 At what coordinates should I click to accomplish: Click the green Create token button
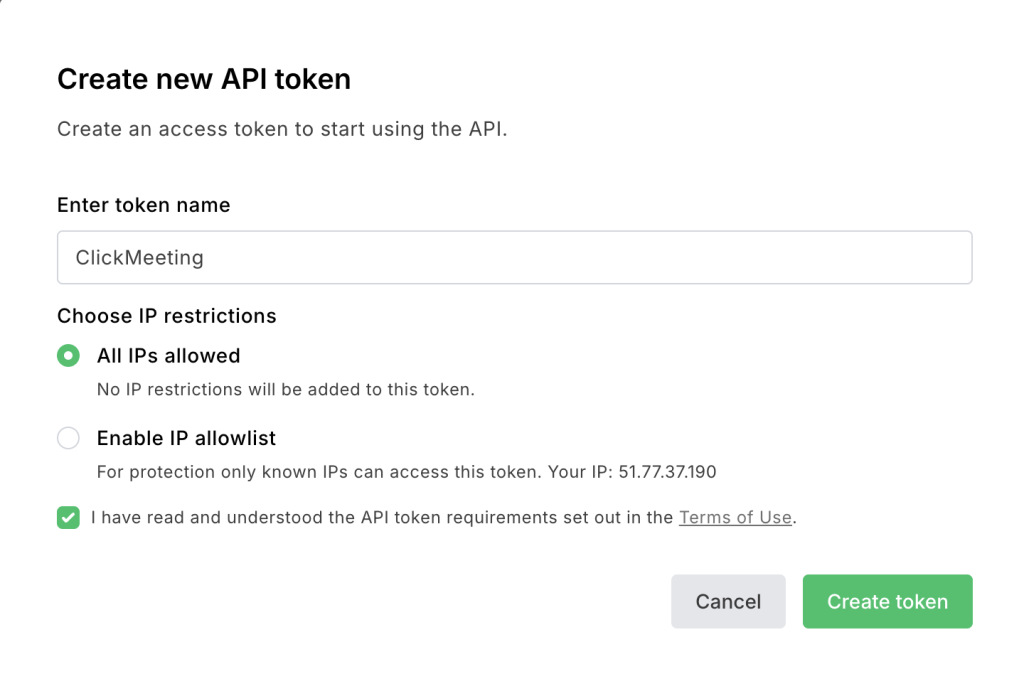(887, 601)
